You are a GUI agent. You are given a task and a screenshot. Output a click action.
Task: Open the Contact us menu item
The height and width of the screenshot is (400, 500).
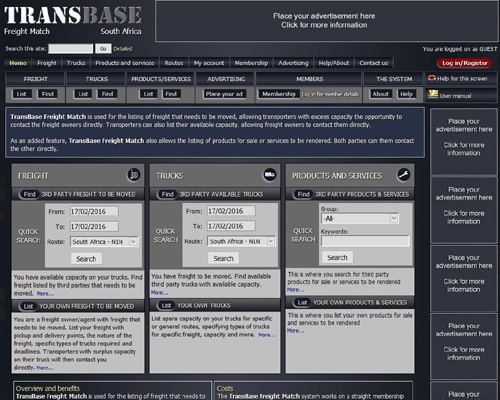374,63
